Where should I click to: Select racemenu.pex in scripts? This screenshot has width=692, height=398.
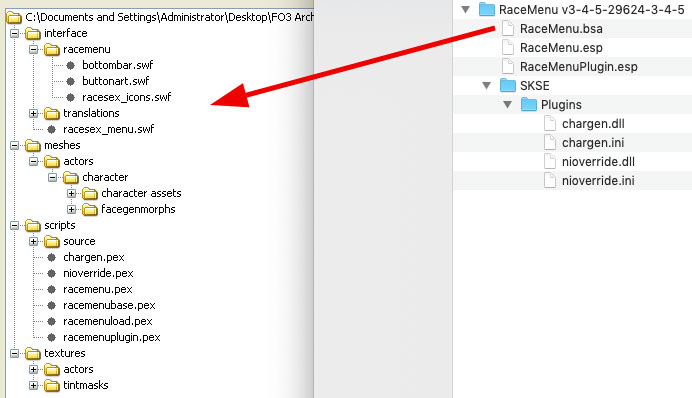click(98, 289)
